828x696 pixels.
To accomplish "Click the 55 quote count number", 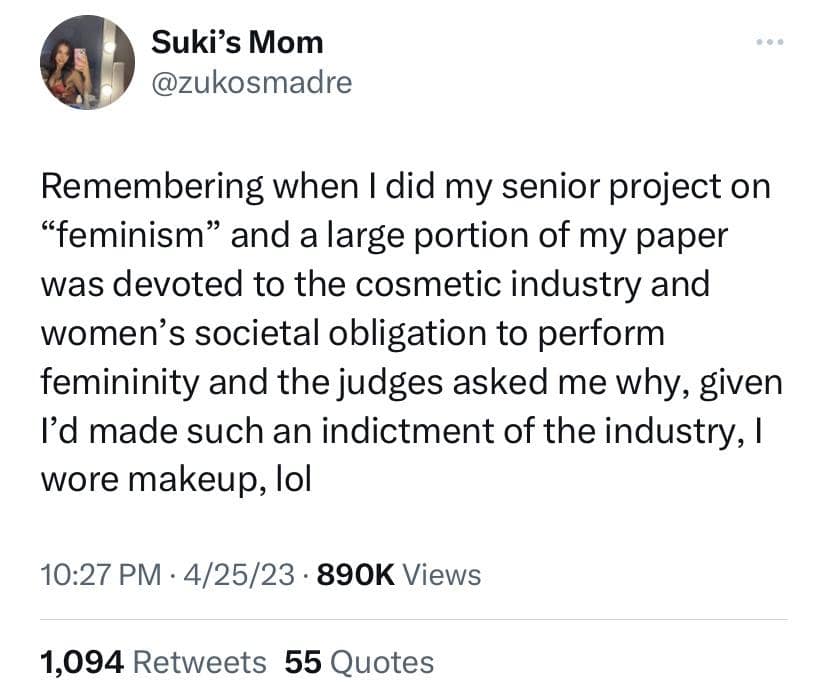I will point(302,661).
